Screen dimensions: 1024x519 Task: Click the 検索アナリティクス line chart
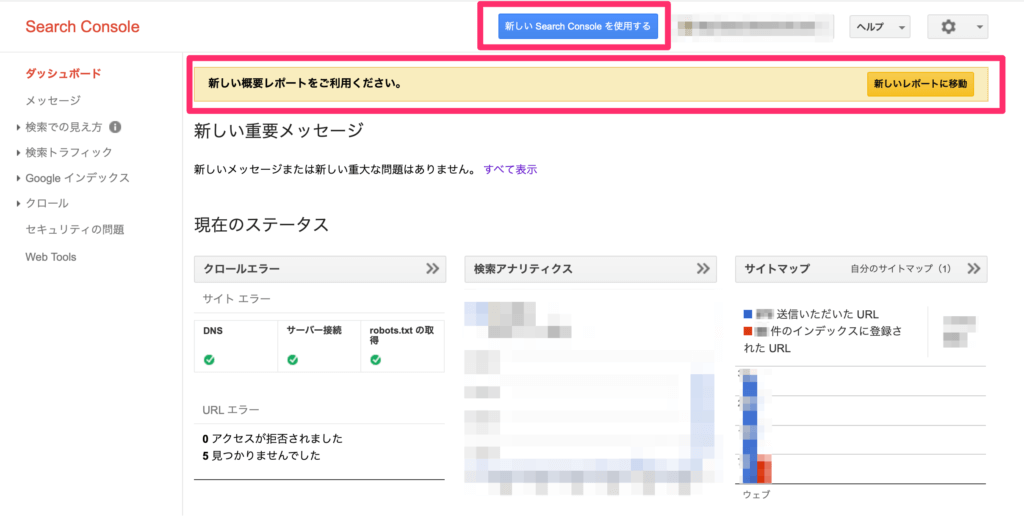coord(590,422)
